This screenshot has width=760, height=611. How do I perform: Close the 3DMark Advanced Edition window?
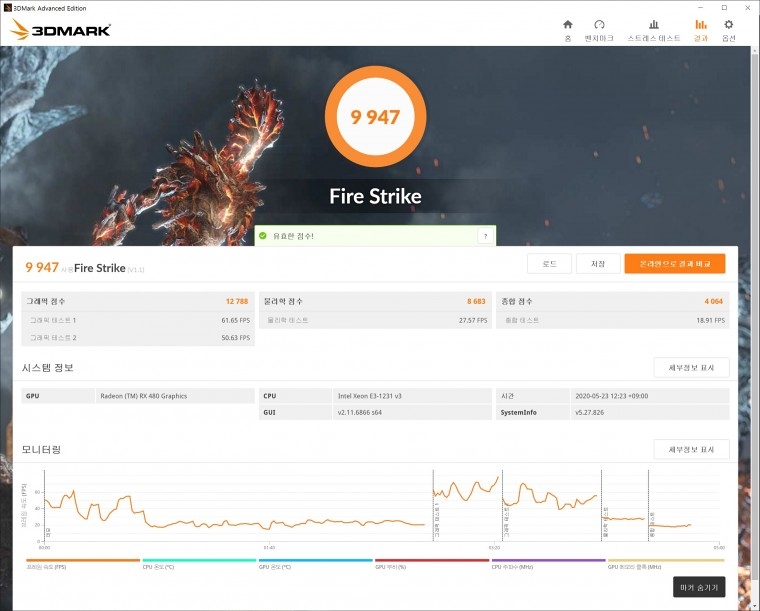747,8
